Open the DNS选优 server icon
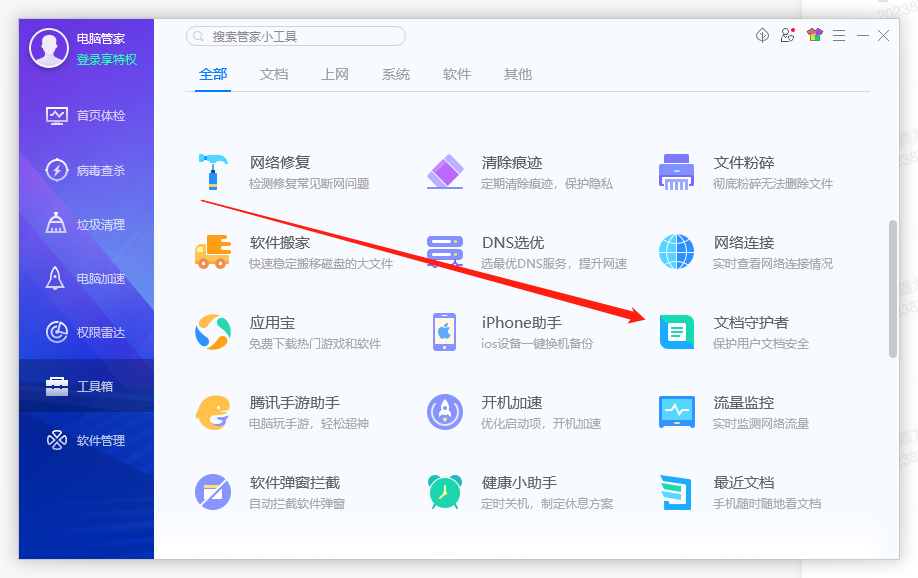The height and width of the screenshot is (578, 918). [445, 252]
